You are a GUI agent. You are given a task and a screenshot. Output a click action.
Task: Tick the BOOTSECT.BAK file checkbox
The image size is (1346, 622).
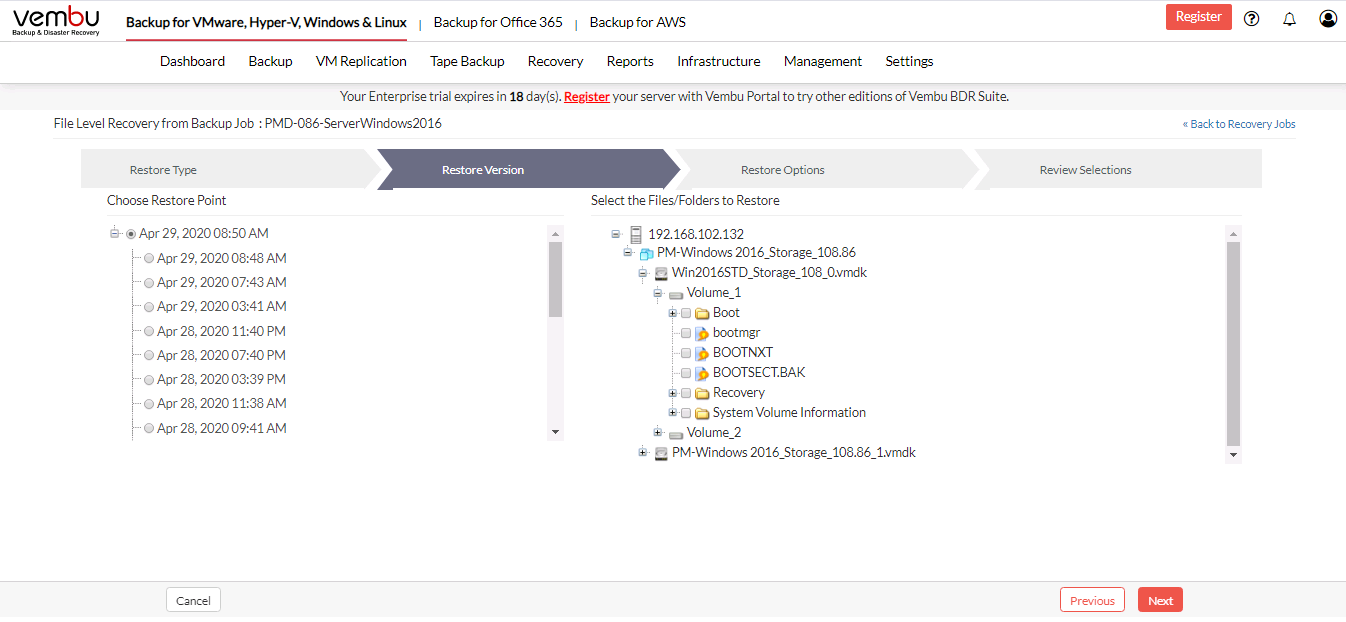686,373
